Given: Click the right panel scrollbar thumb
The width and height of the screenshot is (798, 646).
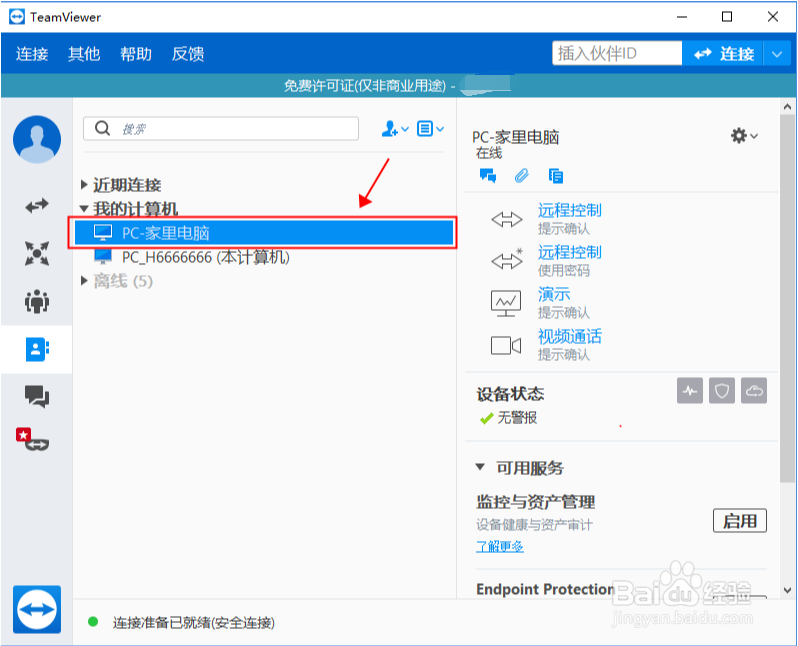Looking at the screenshot, I should point(787,298).
